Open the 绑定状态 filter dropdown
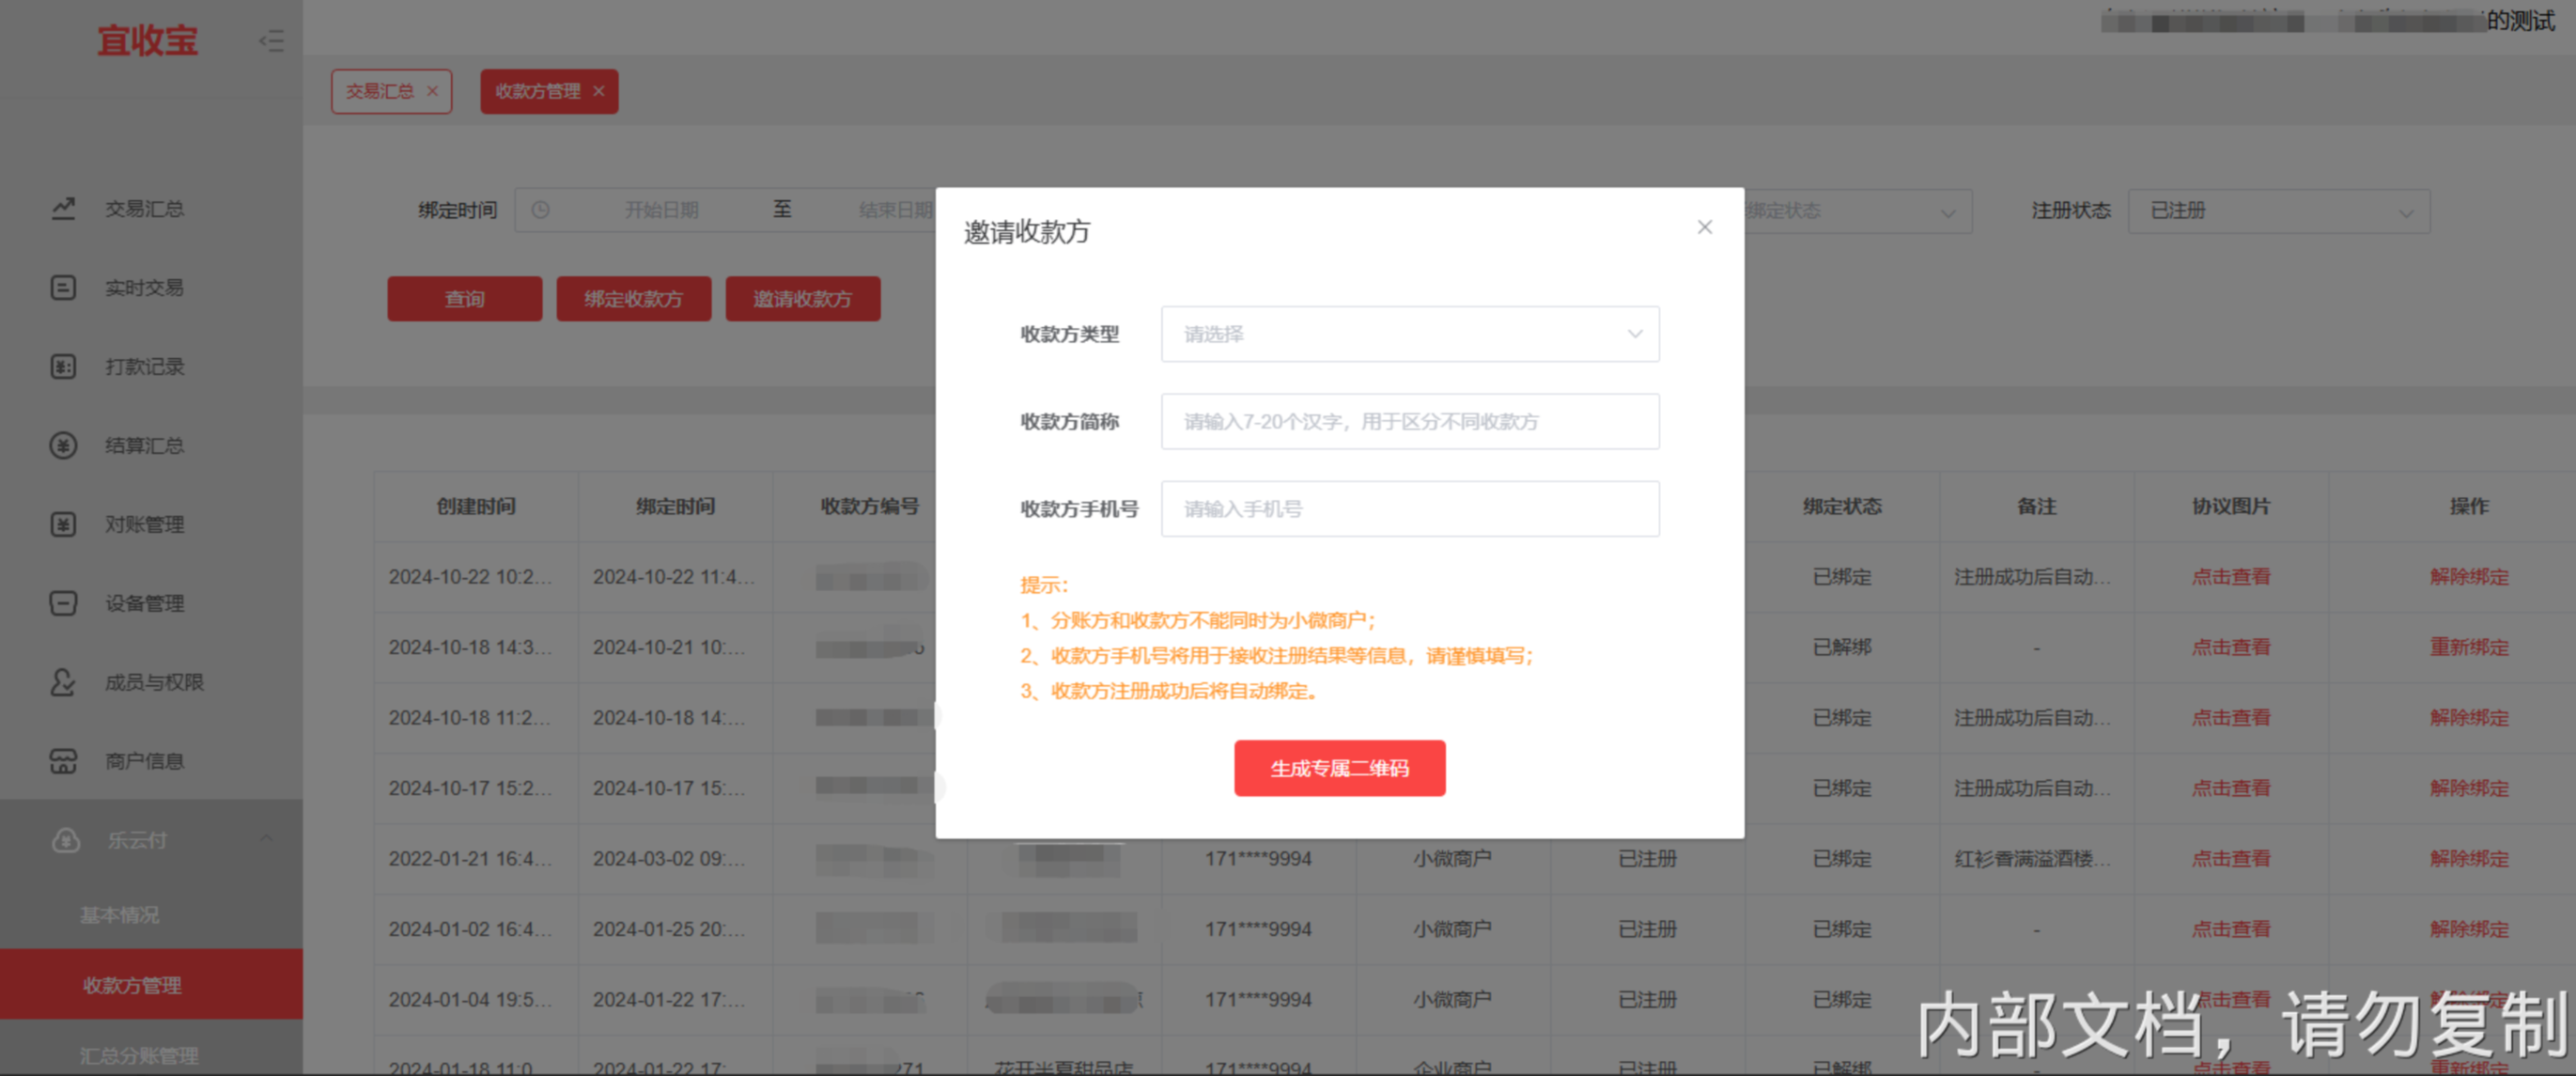 (x=1858, y=211)
